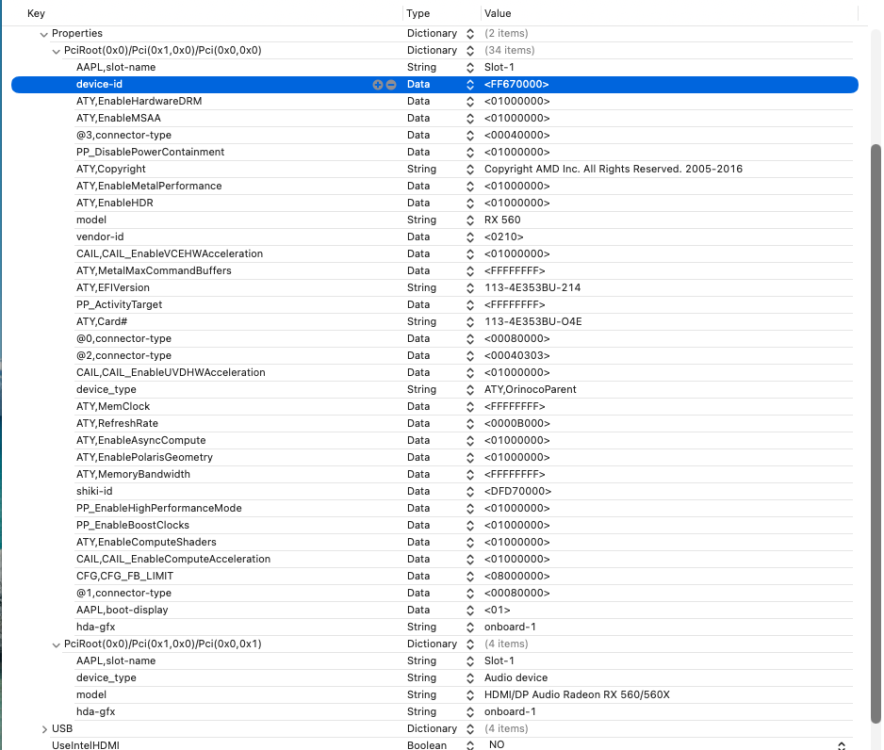Viewport: 884px width, 750px height.
Task: Open type selector for device-id row
Action: tap(470, 85)
